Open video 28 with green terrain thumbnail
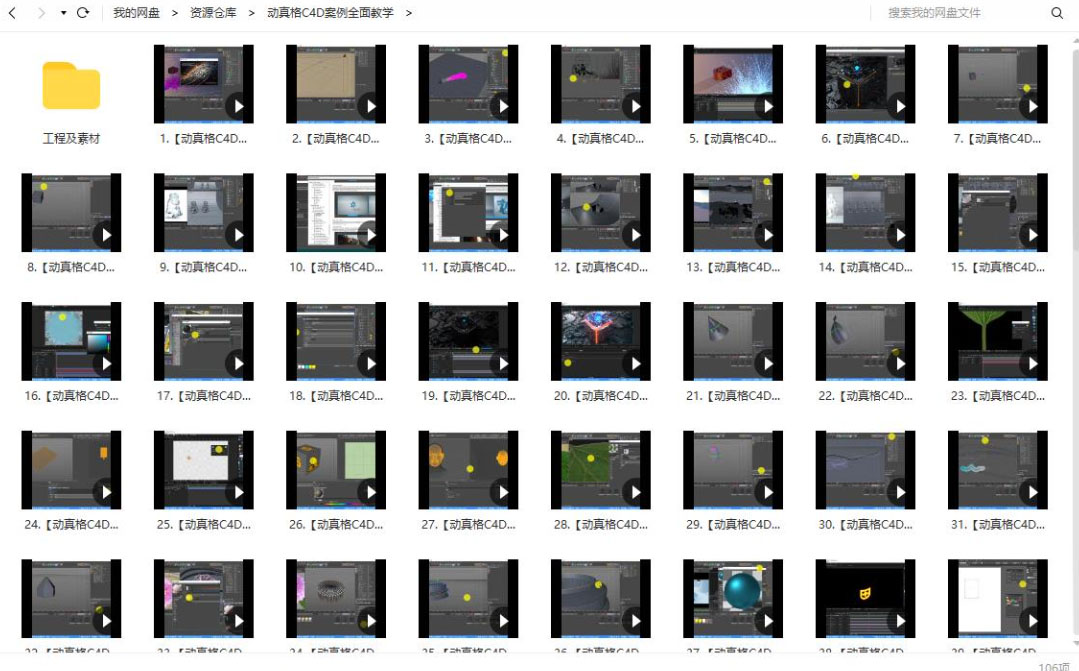 point(601,469)
